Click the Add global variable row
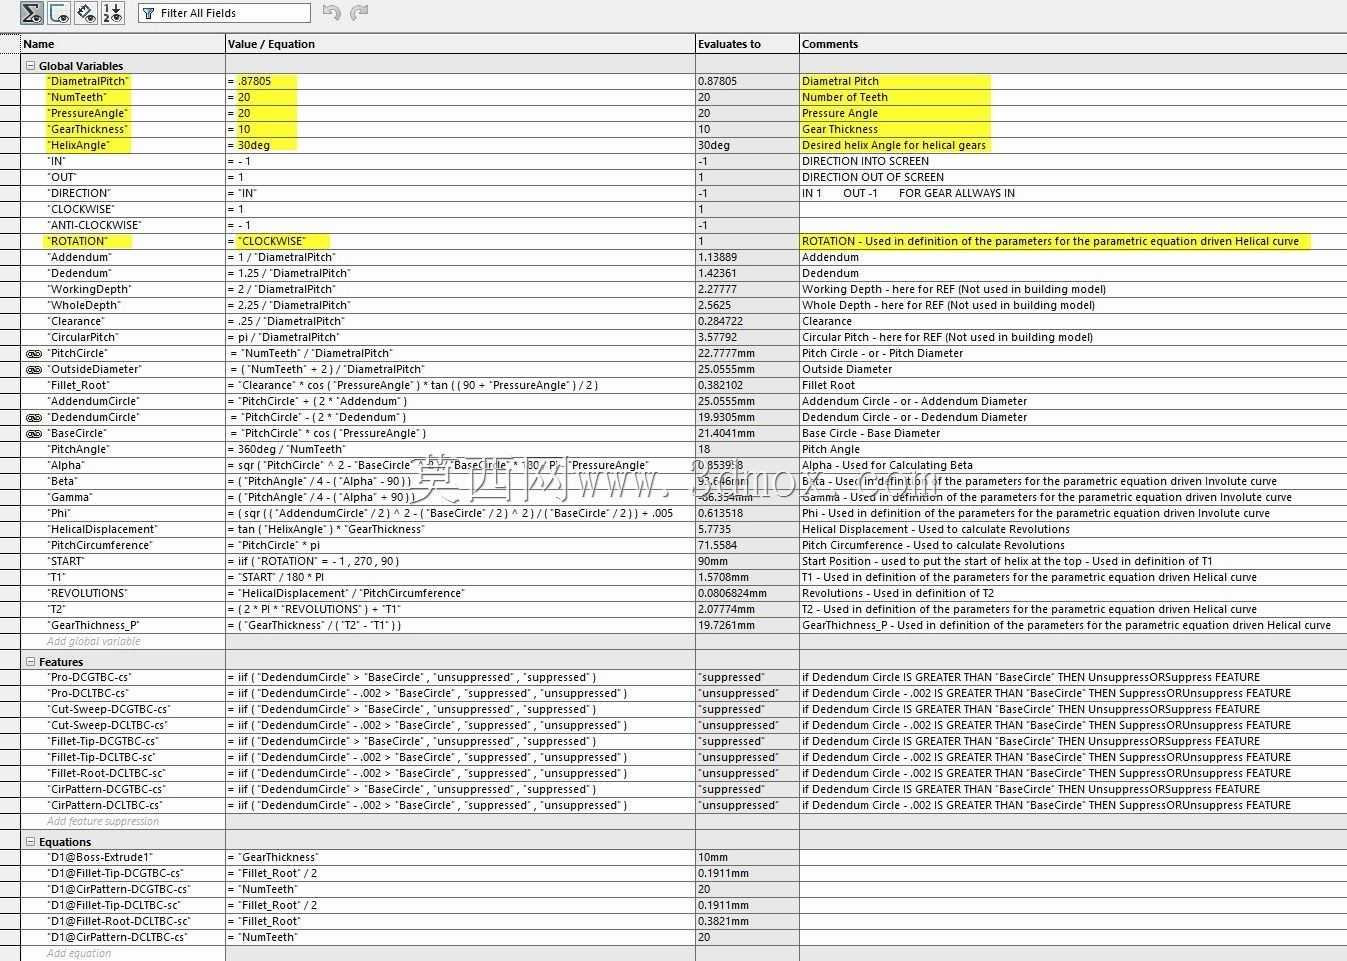Image resolution: width=1347 pixels, height=961 pixels. pos(93,642)
